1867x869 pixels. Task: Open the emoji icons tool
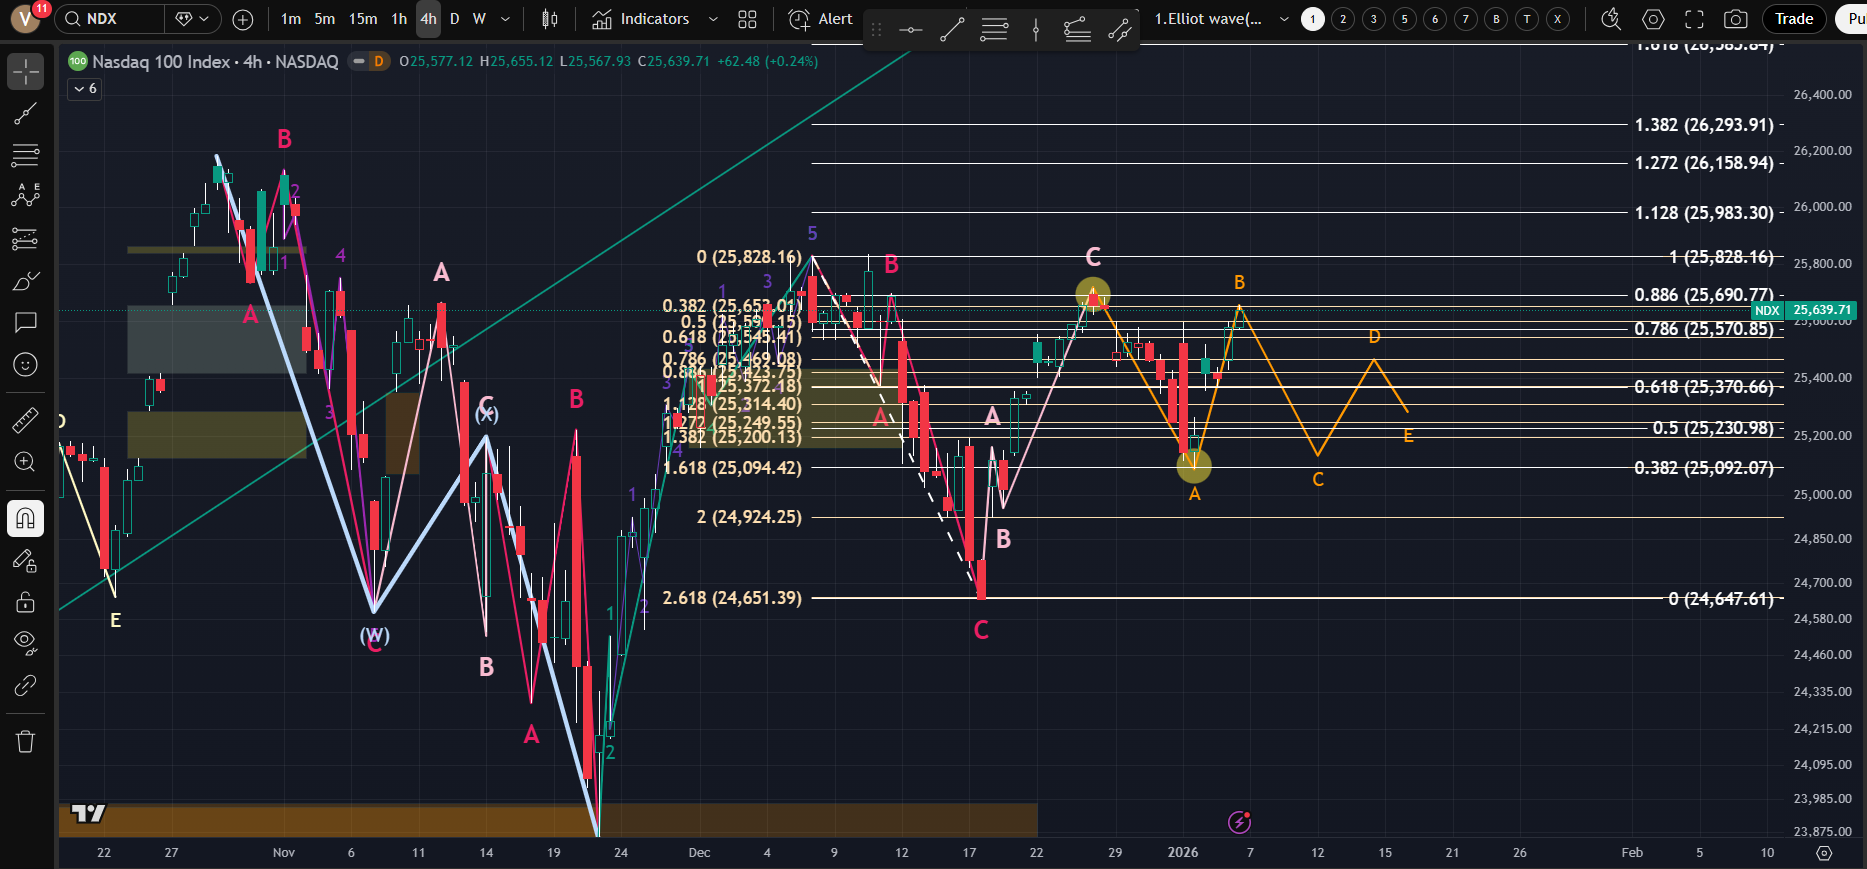point(25,365)
